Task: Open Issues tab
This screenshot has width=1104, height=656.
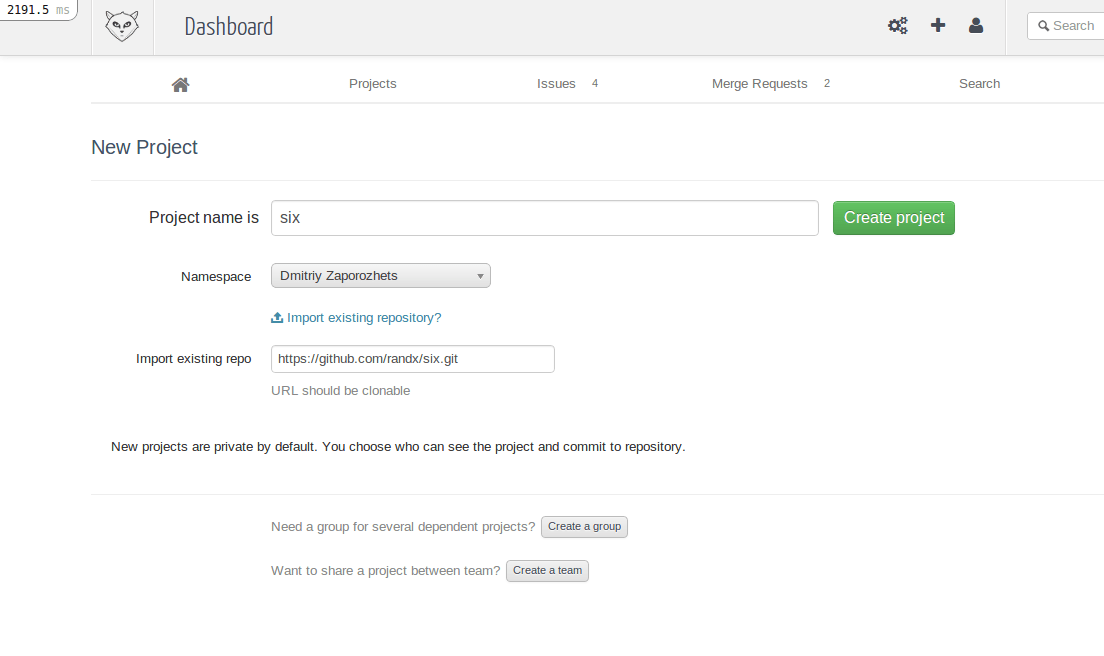Action: pyautogui.click(x=556, y=84)
